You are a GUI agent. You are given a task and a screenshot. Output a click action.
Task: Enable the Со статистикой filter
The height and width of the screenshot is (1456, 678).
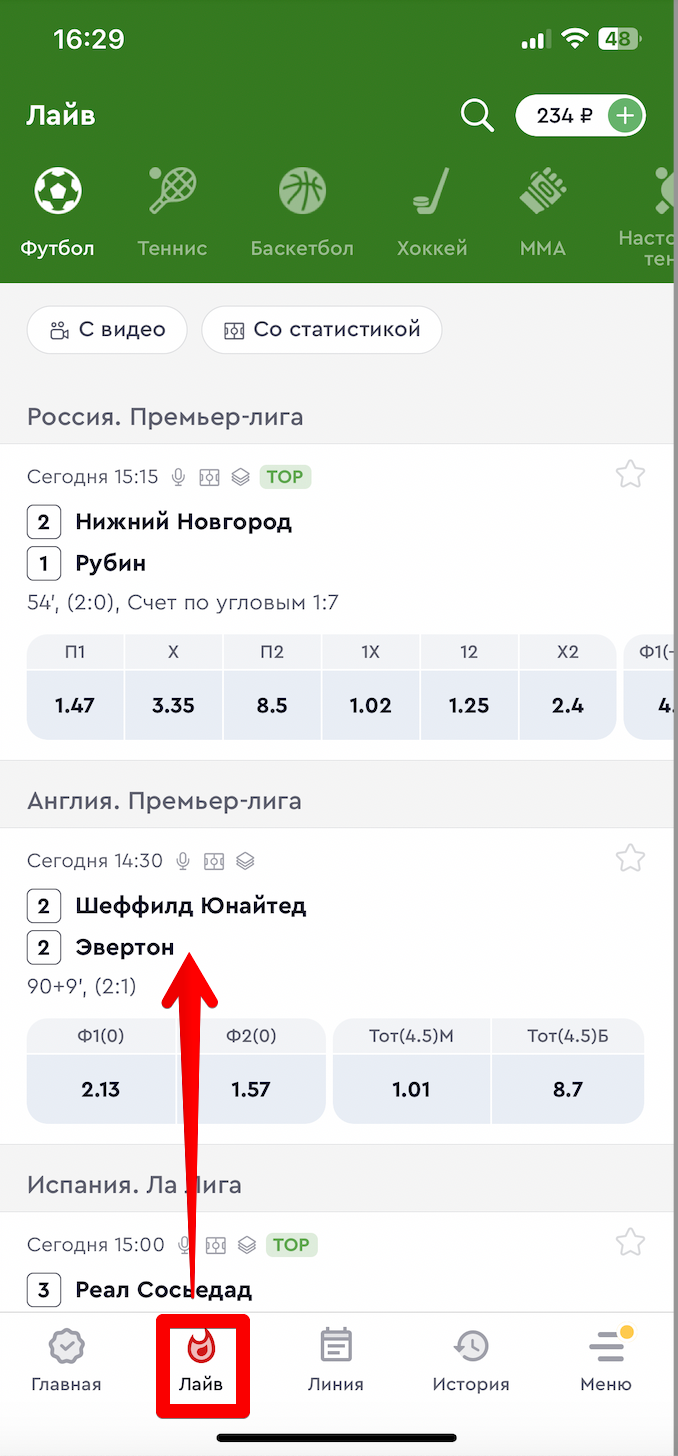pos(322,330)
